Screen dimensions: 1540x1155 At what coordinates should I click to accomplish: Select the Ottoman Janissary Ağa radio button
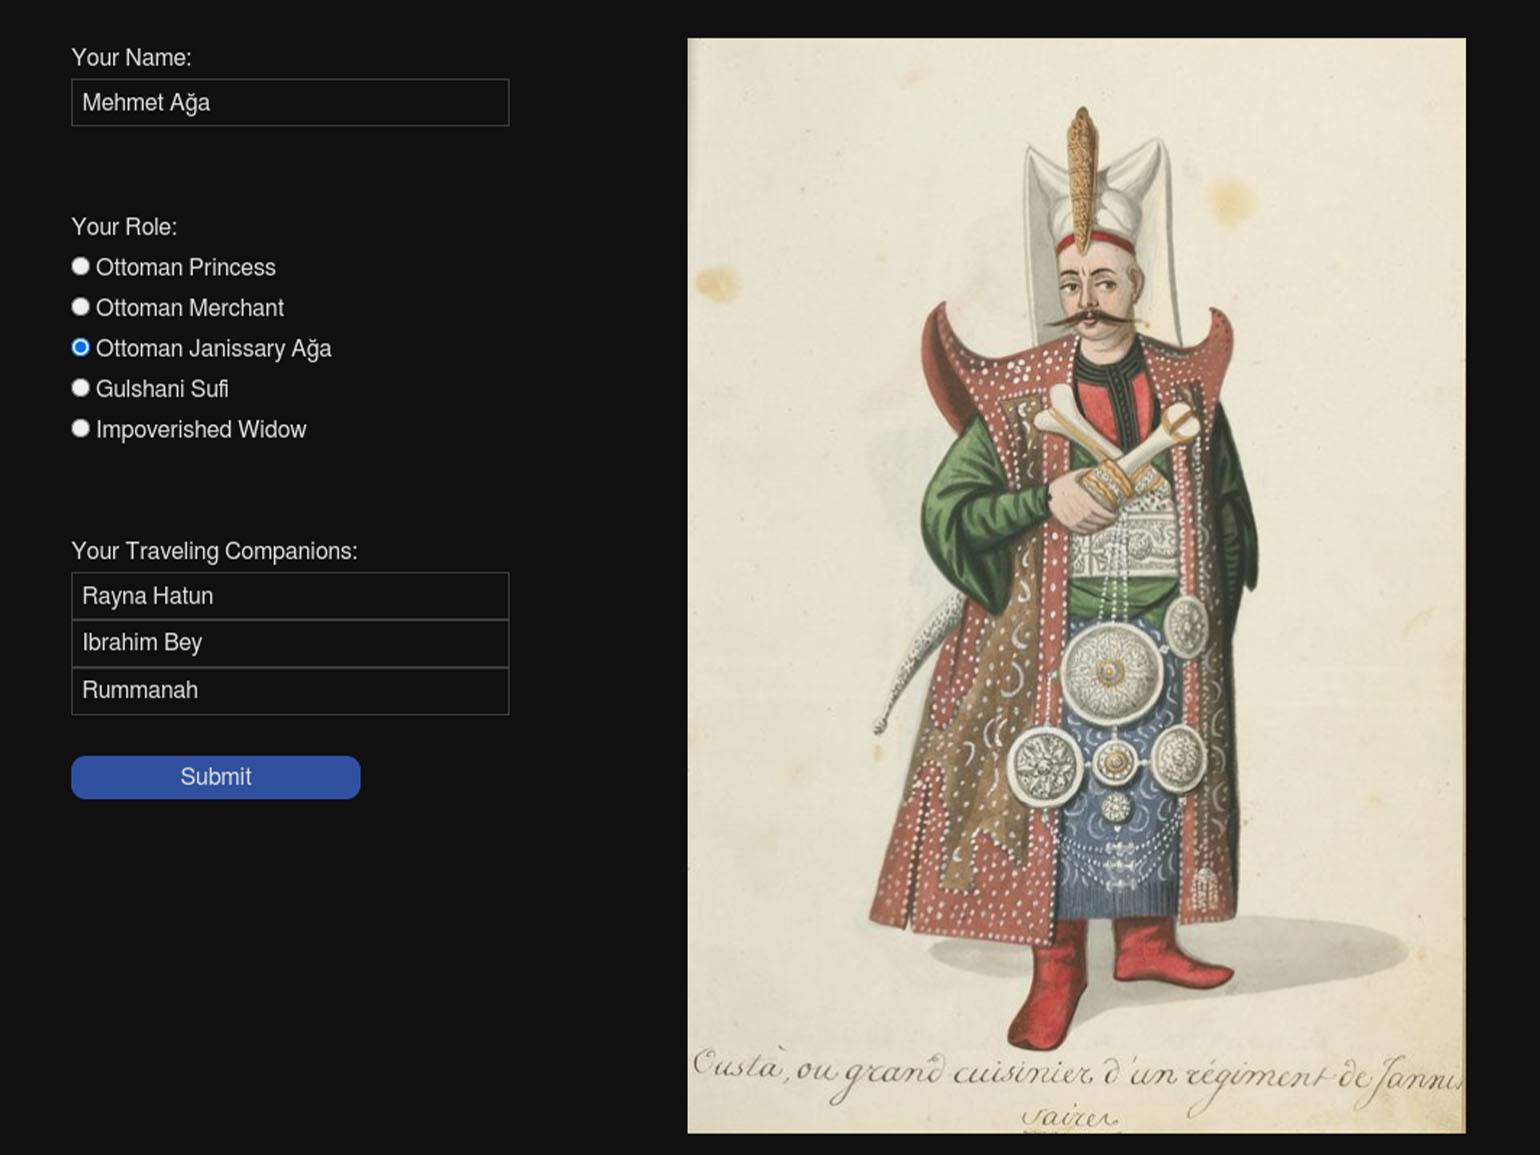click(x=81, y=347)
